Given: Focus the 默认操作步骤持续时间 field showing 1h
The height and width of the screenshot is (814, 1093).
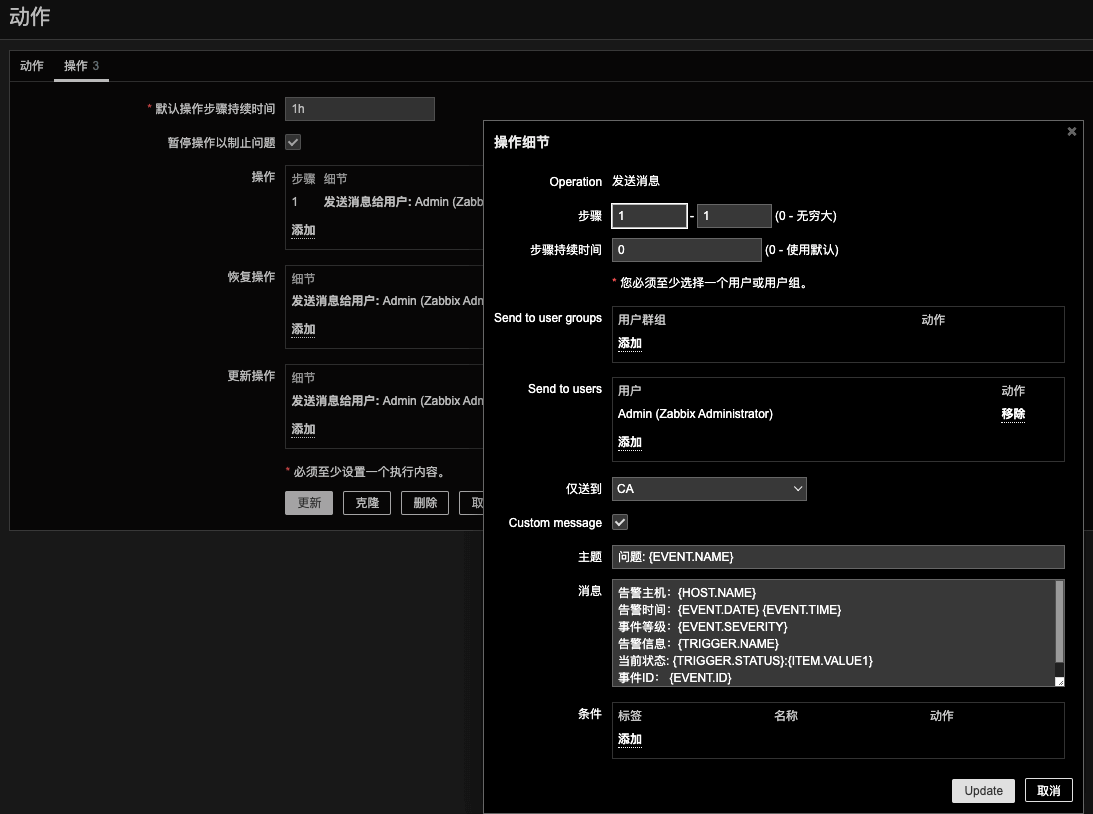Looking at the screenshot, I should tap(360, 109).
